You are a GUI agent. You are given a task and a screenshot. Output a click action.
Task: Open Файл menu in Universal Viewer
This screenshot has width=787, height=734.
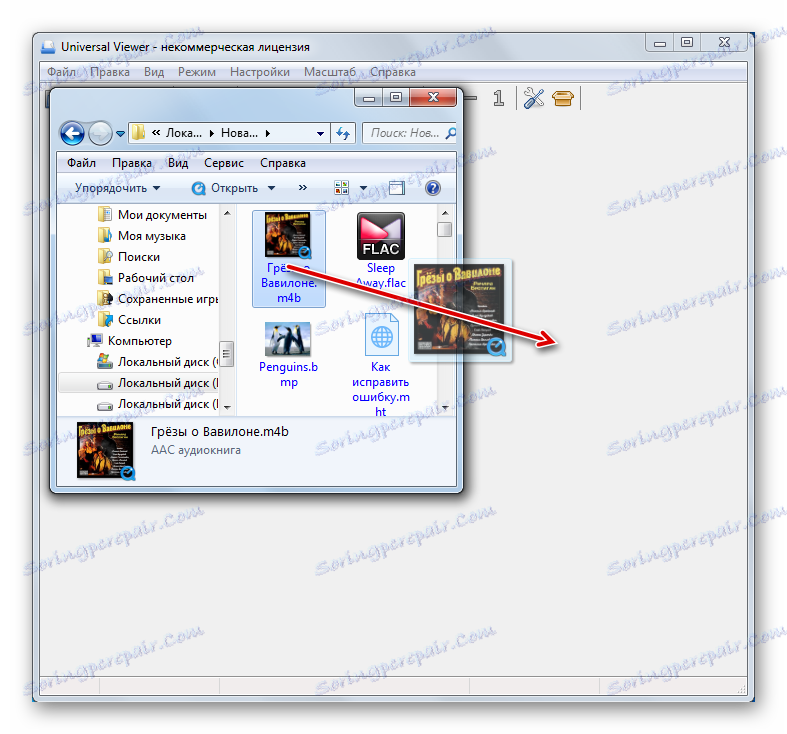[61, 72]
